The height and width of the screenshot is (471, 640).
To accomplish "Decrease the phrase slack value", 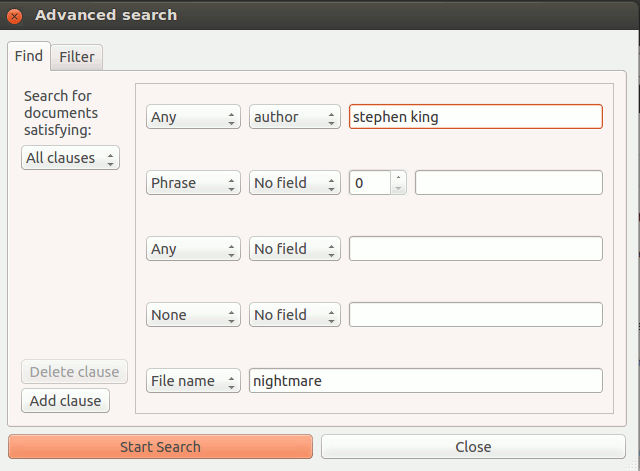I will pyautogui.click(x=398, y=189).
